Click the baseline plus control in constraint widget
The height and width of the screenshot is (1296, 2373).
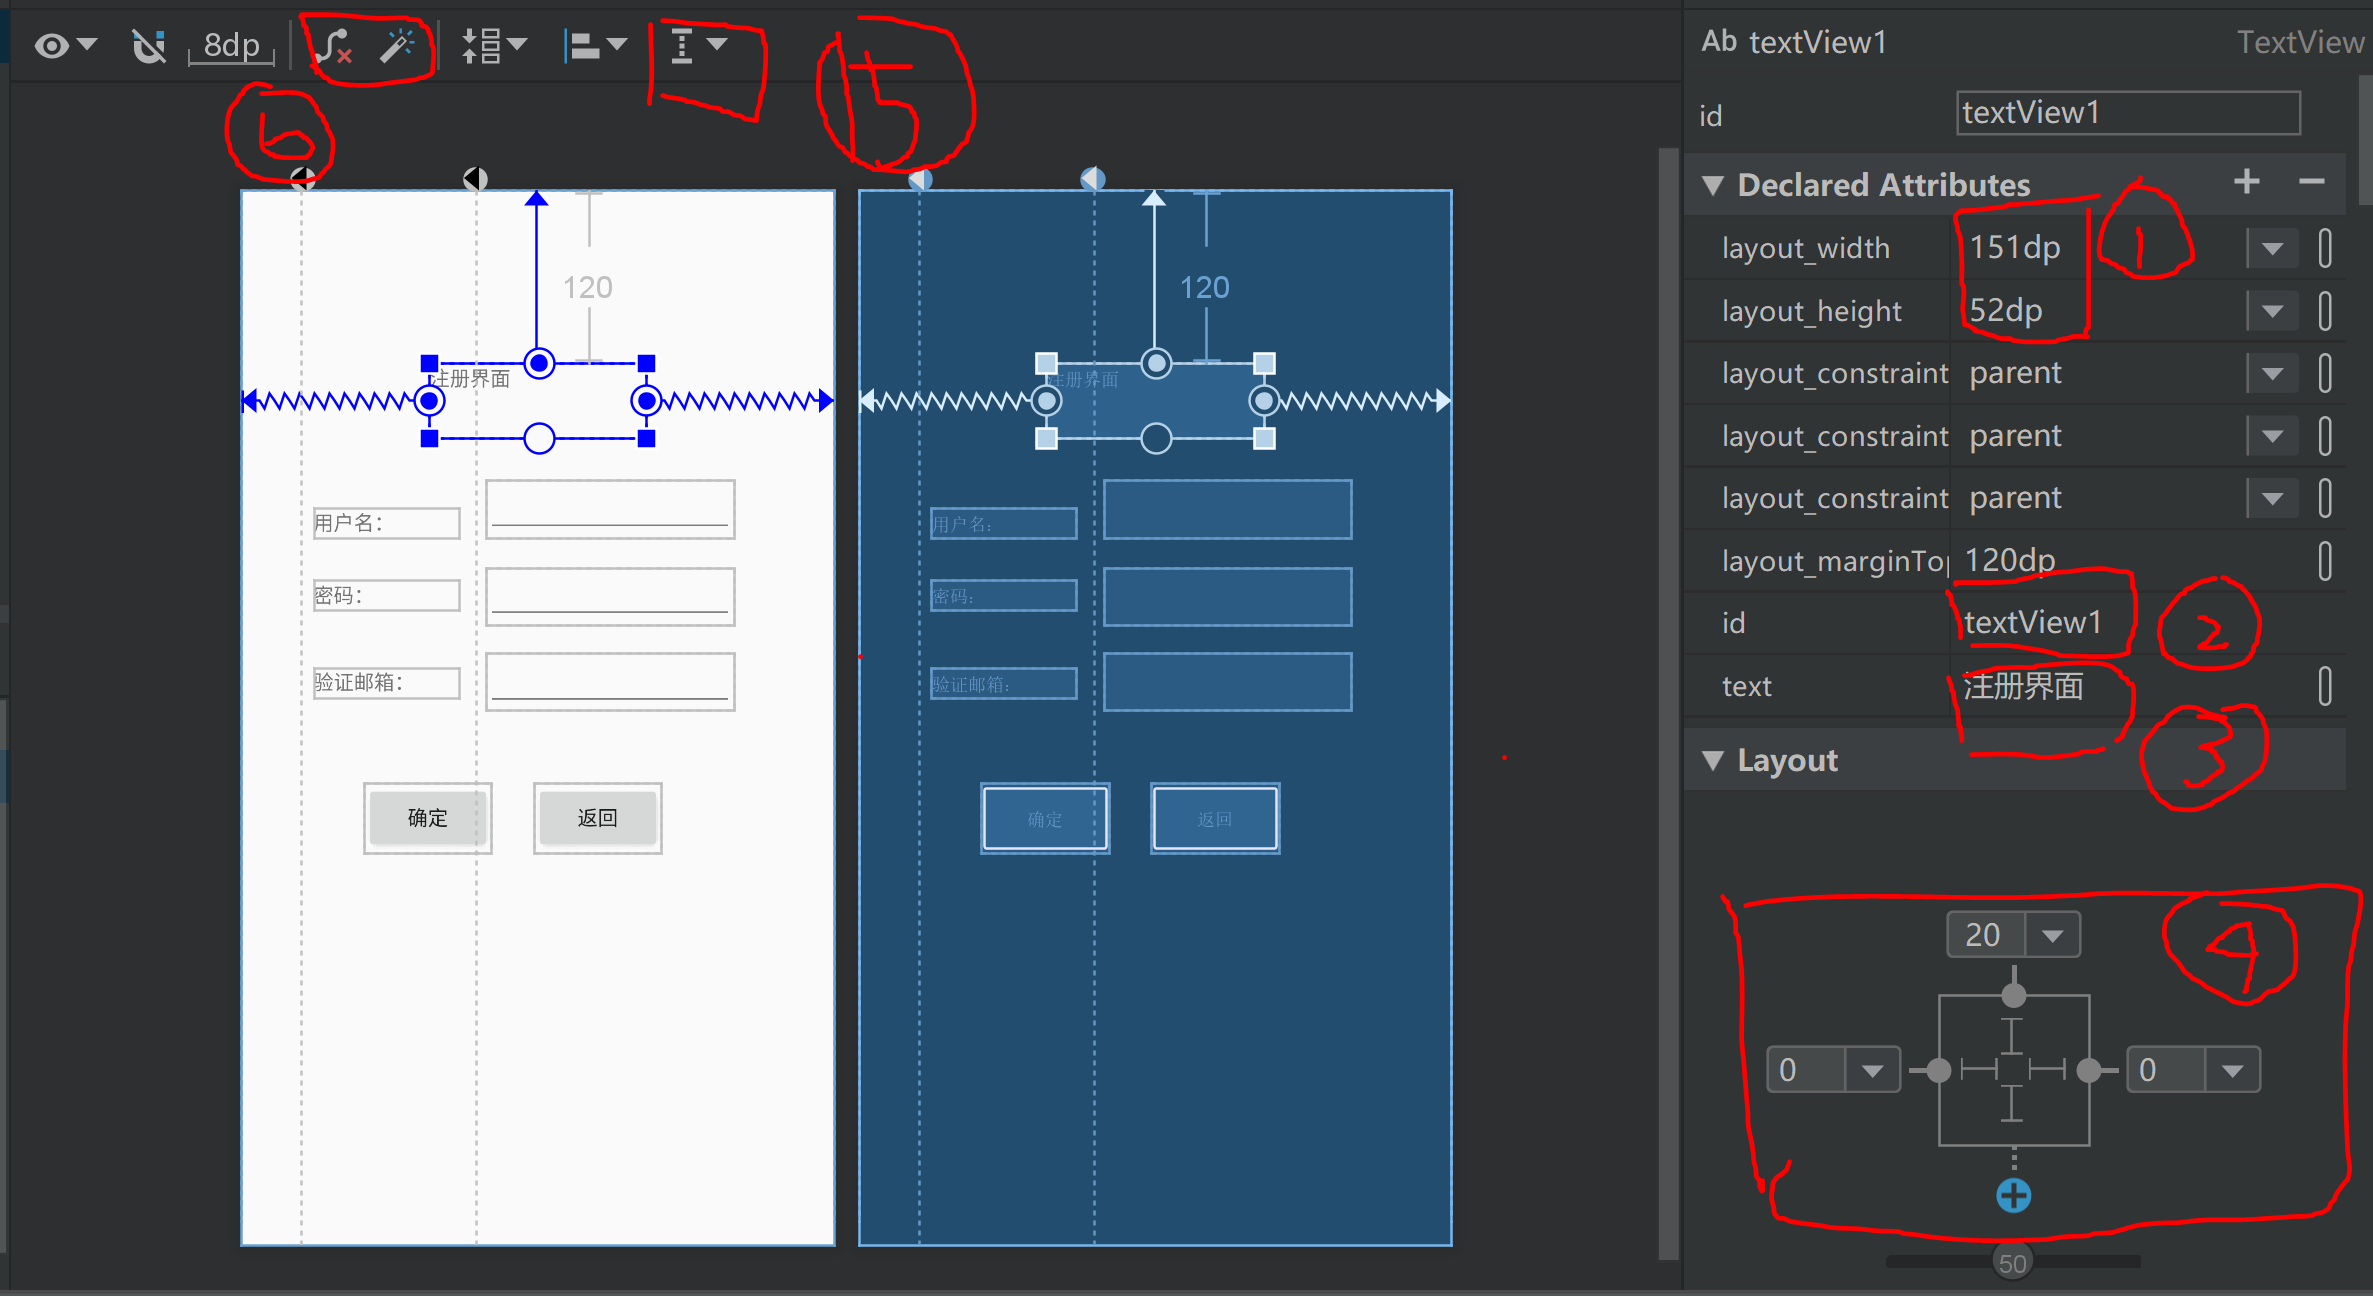pos(2013,1194)
